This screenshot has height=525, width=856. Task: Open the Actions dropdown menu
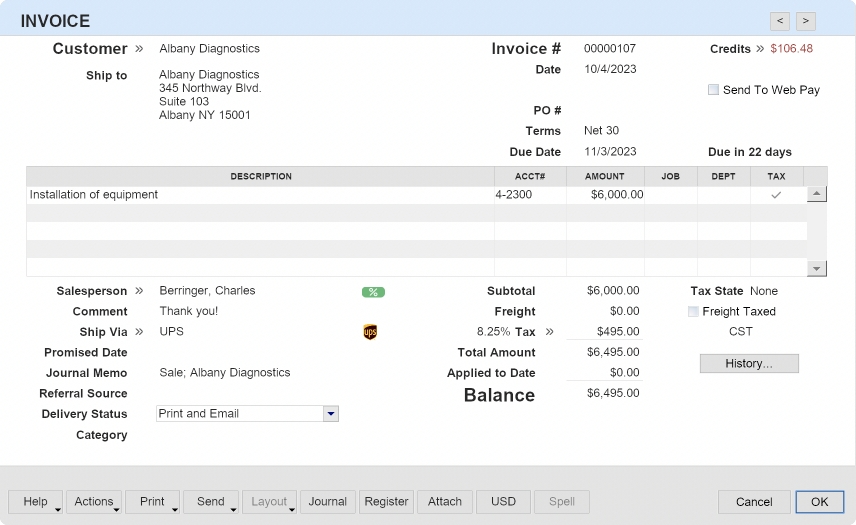(94, 502)
